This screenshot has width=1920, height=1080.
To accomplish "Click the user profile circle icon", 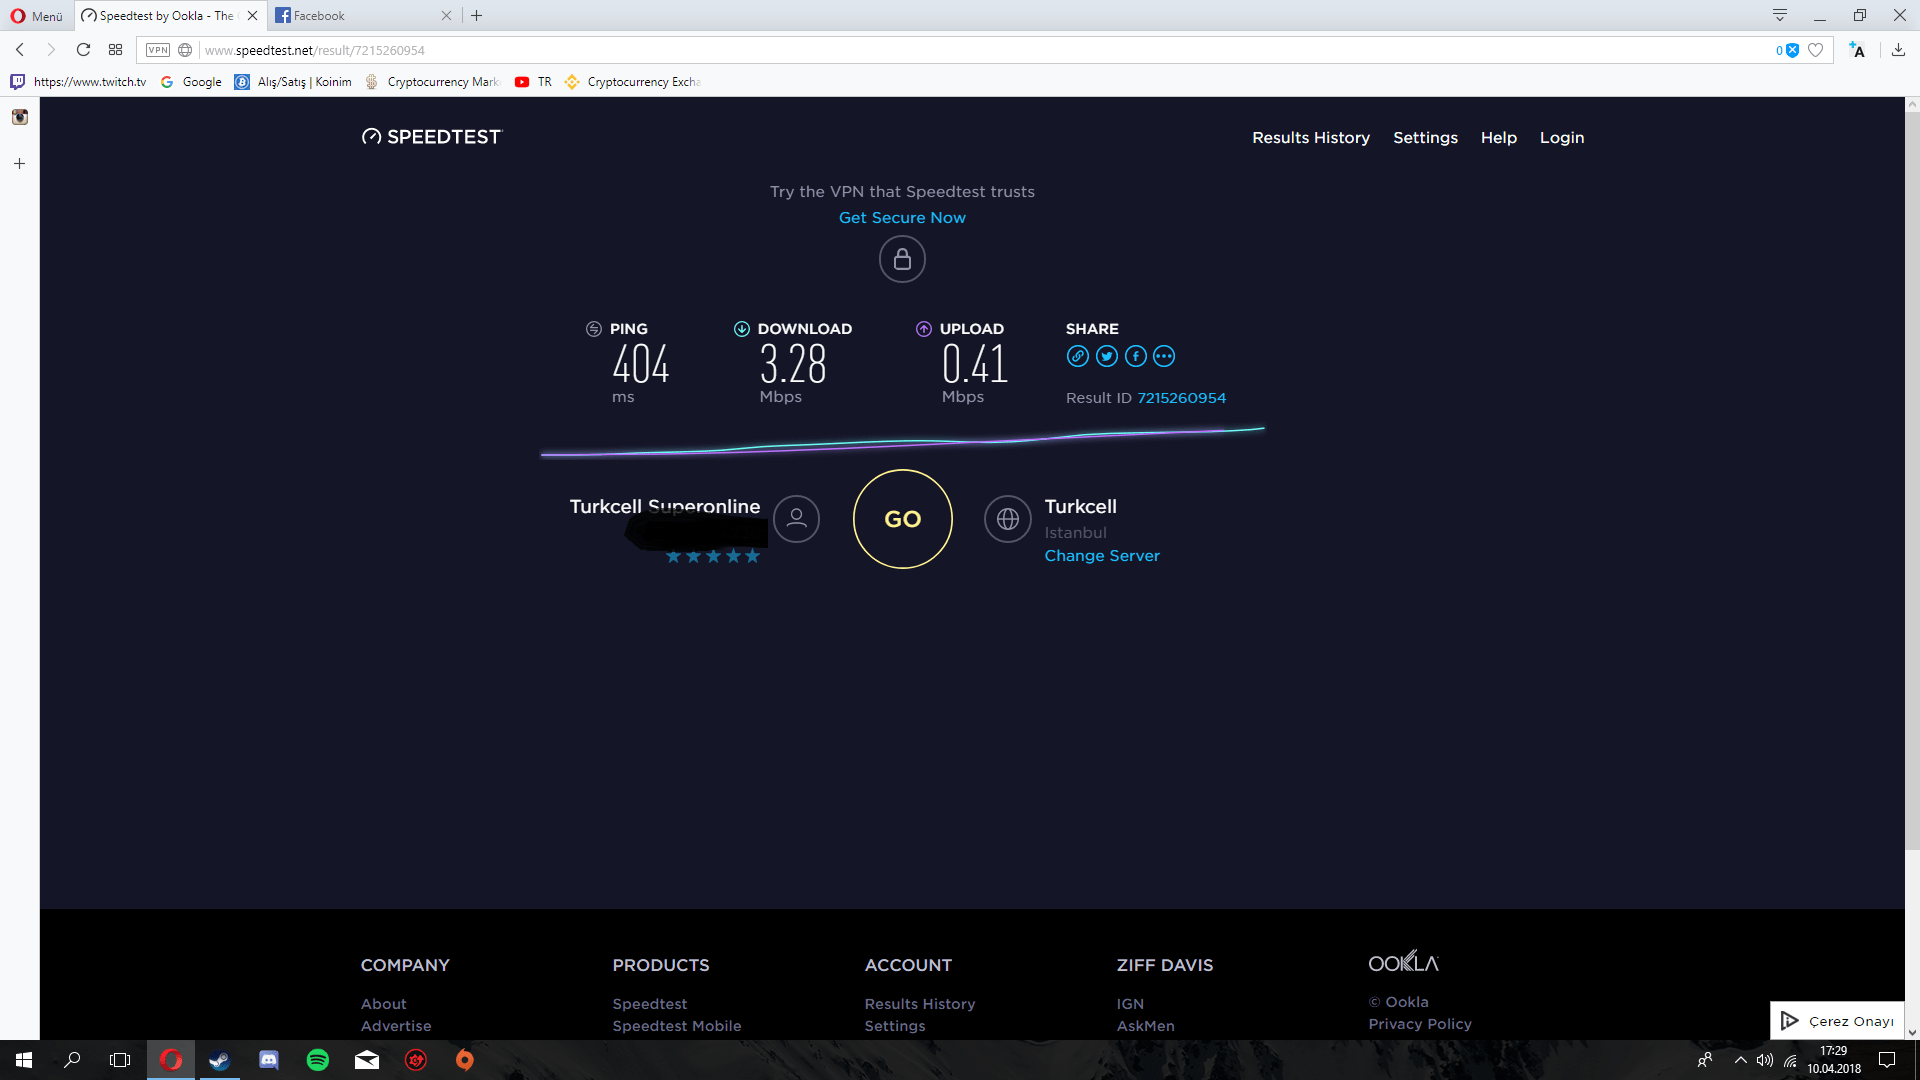I will coord(796,519).
